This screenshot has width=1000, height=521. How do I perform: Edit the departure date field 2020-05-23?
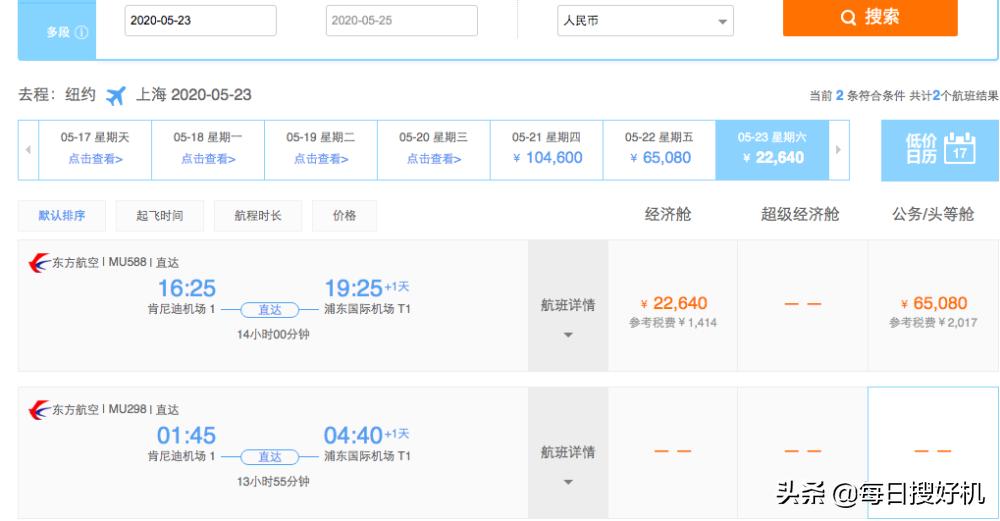[x=200, y=20]
